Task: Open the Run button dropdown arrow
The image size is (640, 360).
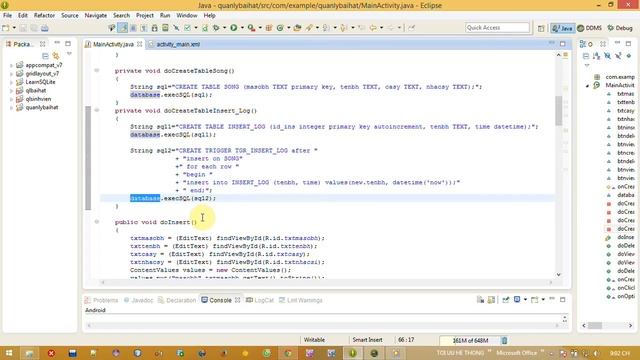Action: pyautogui.click(x=242, y=28)
